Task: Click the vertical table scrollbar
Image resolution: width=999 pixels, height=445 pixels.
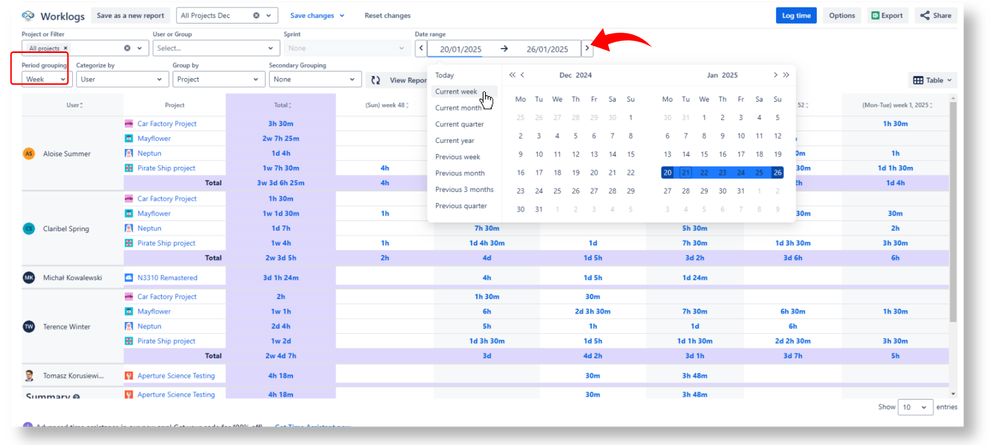Action: 953,210
